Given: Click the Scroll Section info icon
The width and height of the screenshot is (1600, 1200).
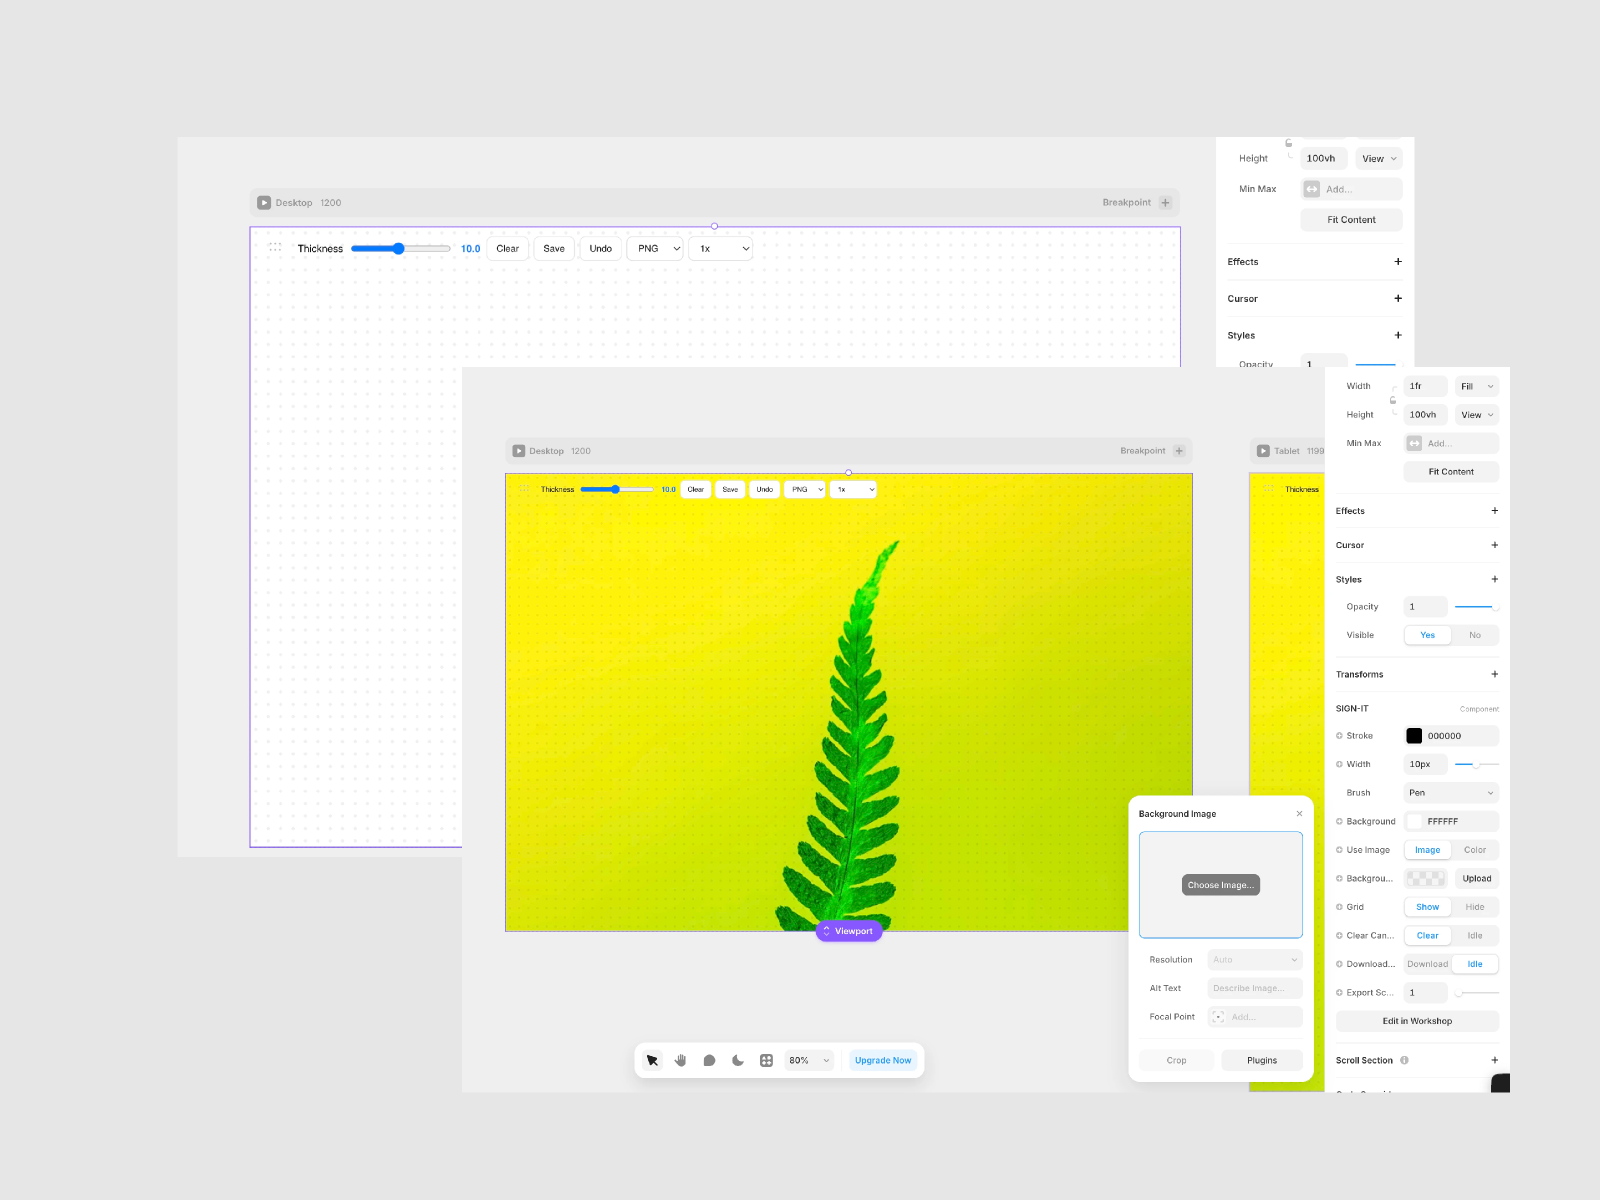Looking at the screenshot, I should (1404, 1060).
